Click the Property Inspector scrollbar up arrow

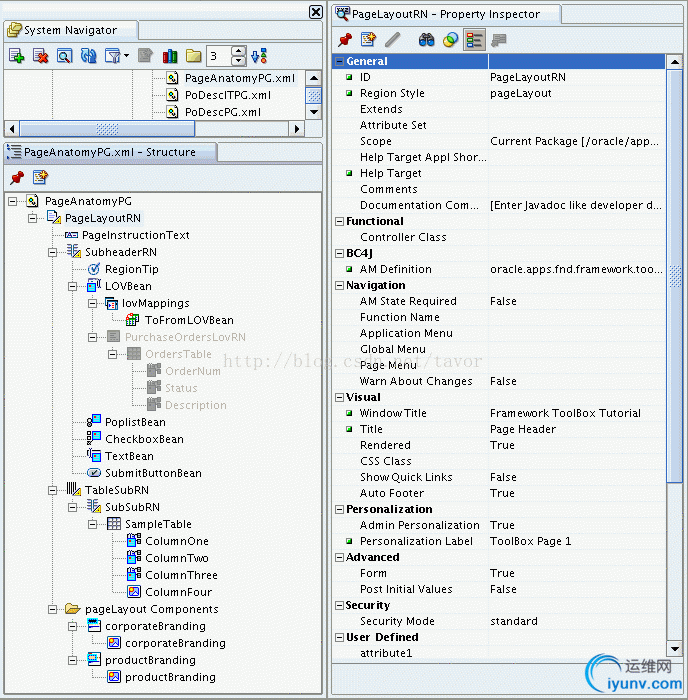(x=675, y=62)
